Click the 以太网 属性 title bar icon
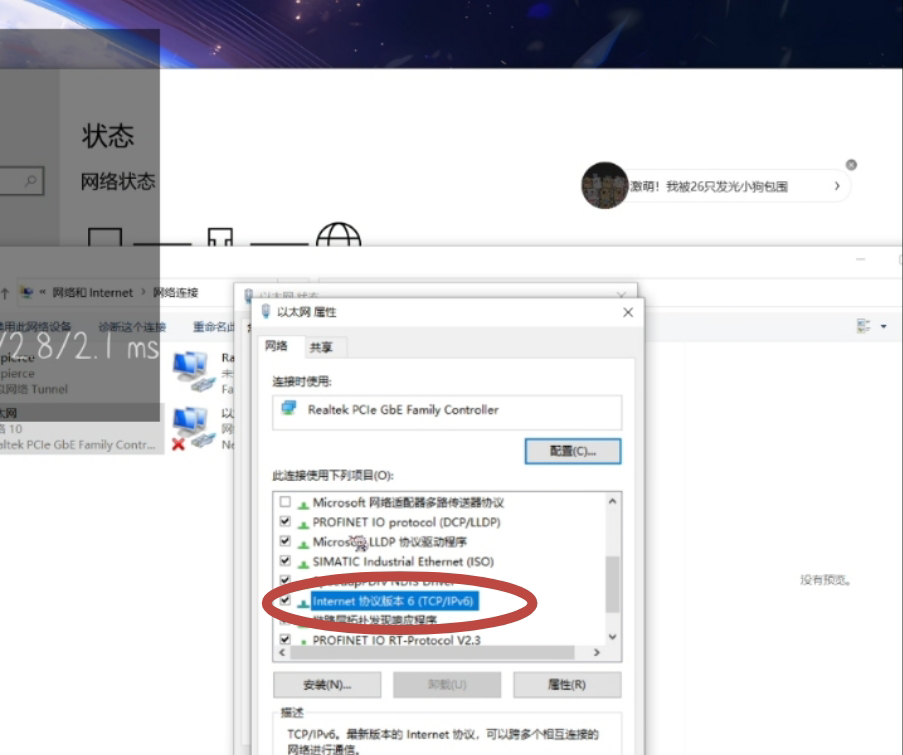The height and width of the screenshot is (755, 903). 266,312
